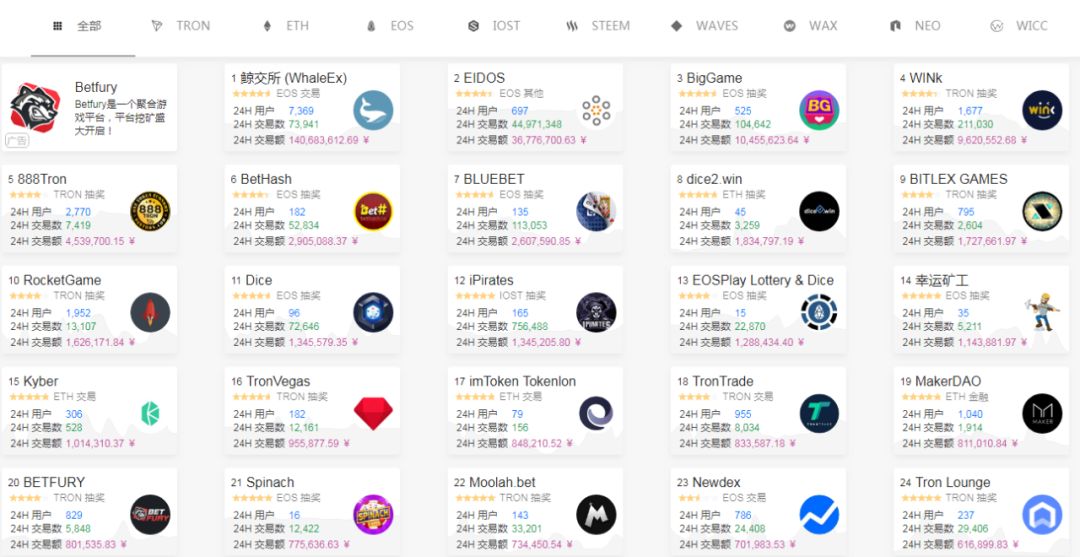The width and height of the screenshot is (1080, 557).
Task: Open the BigGame BG logo
Action: pos(819,110)
